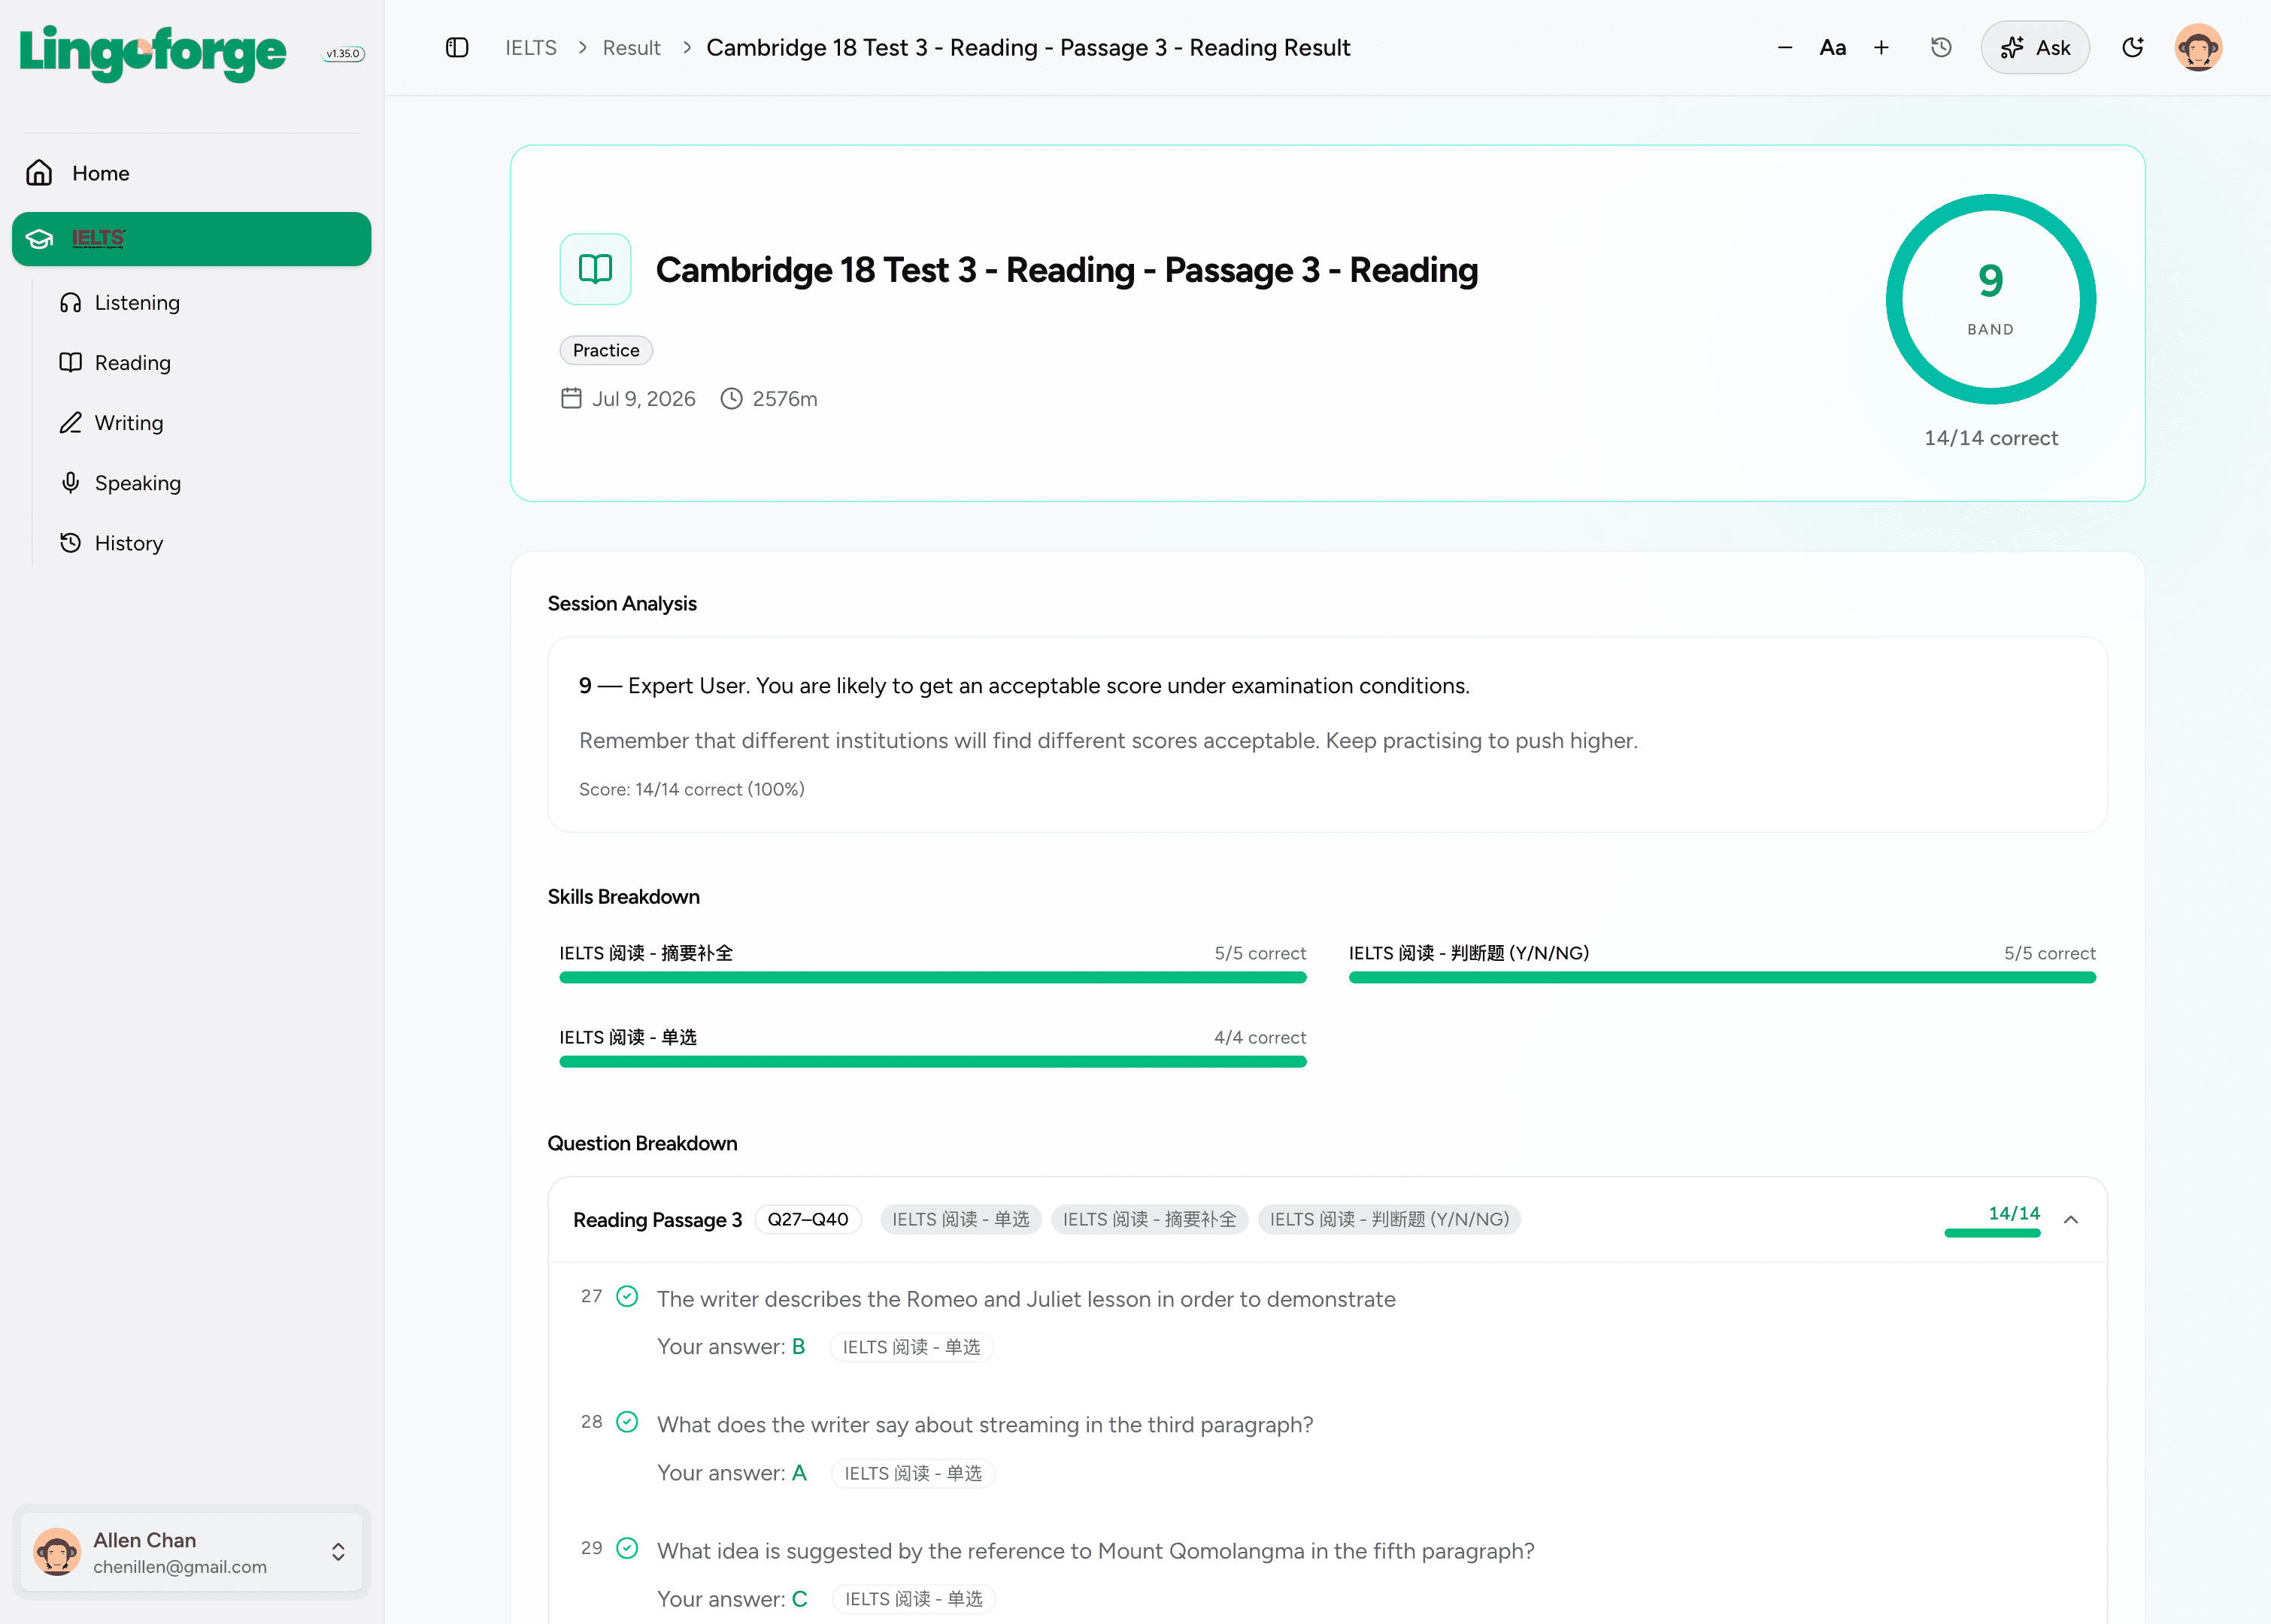
Task: Click the 单选 skill progress bar
Action: [x=933, y=1062]
